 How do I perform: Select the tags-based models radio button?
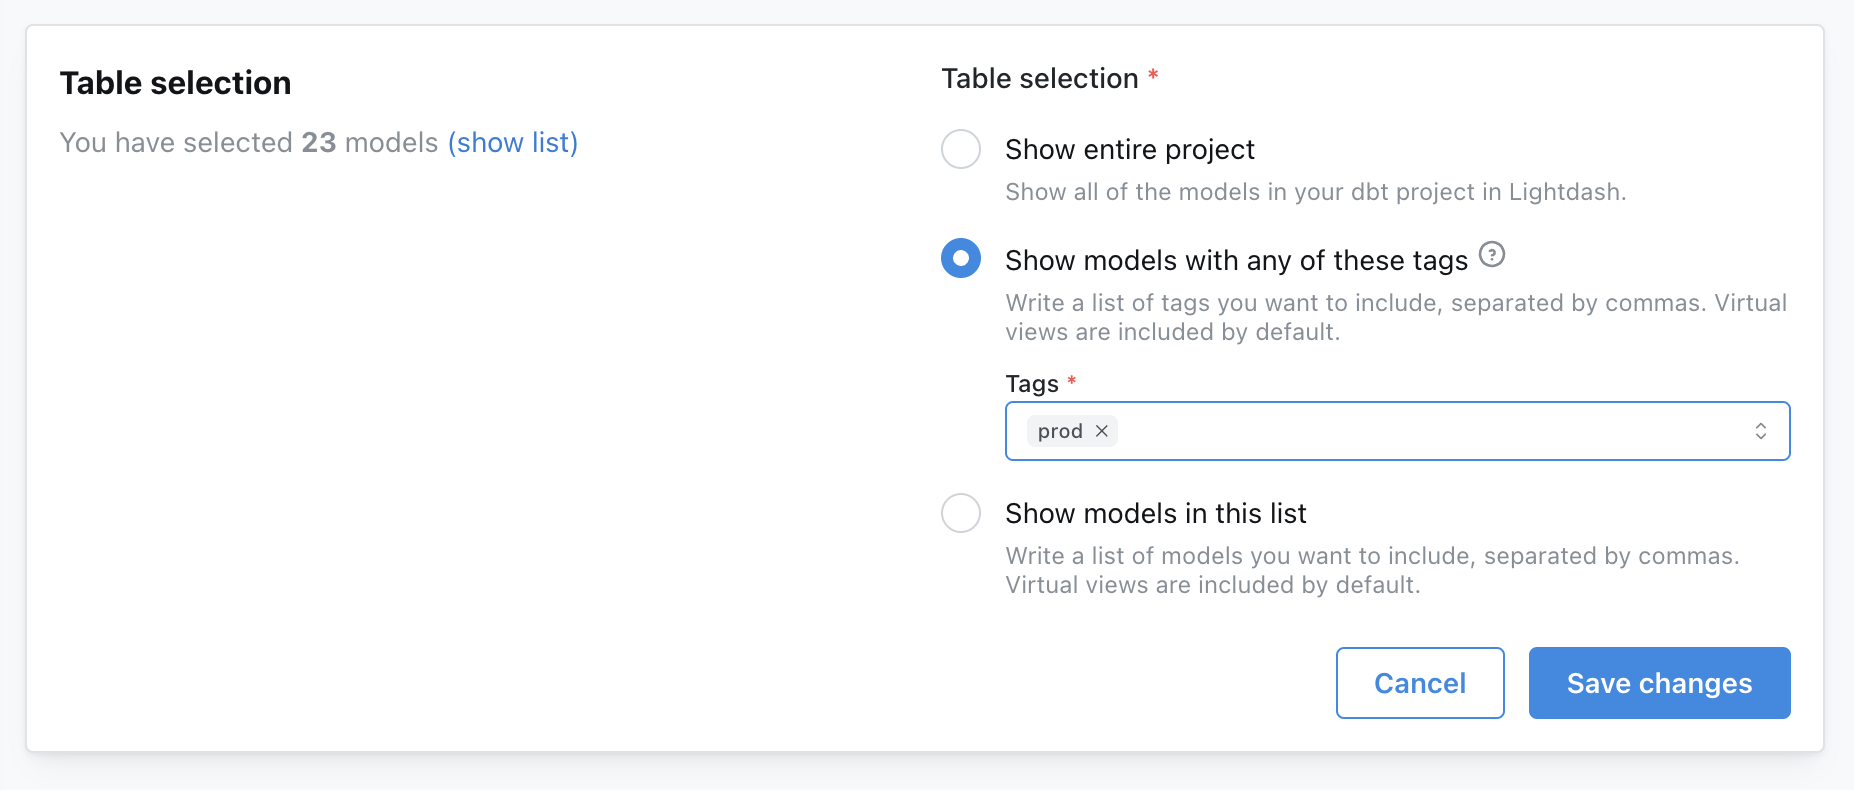pos(960,258)
